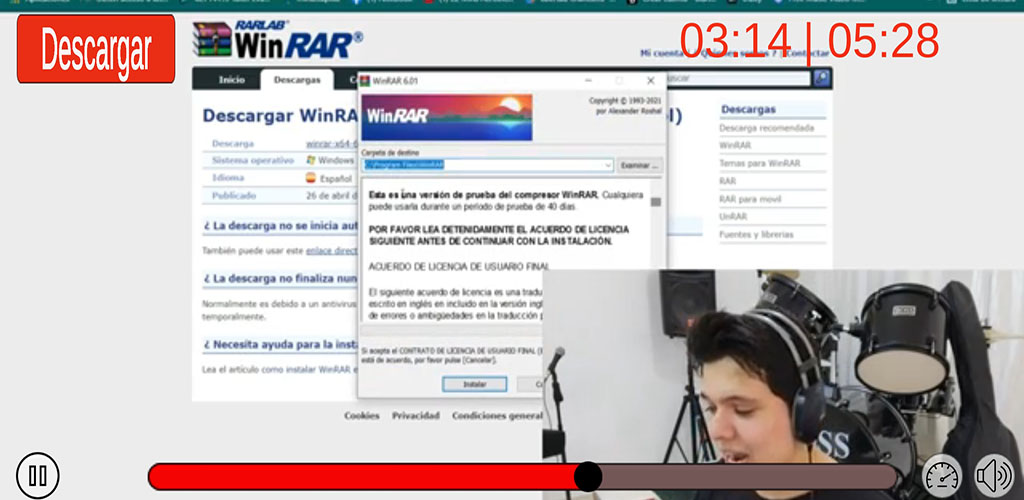Viewport: 1024px width, 500px height.
Task: Click the website search magnifier icon
Action: click(x=822, y=78)
